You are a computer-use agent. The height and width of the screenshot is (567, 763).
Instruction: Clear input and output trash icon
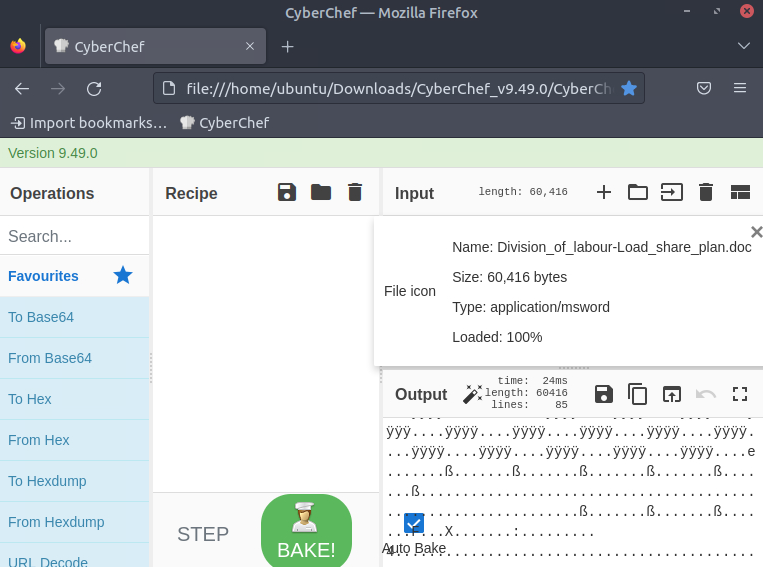tap(706, 193)
